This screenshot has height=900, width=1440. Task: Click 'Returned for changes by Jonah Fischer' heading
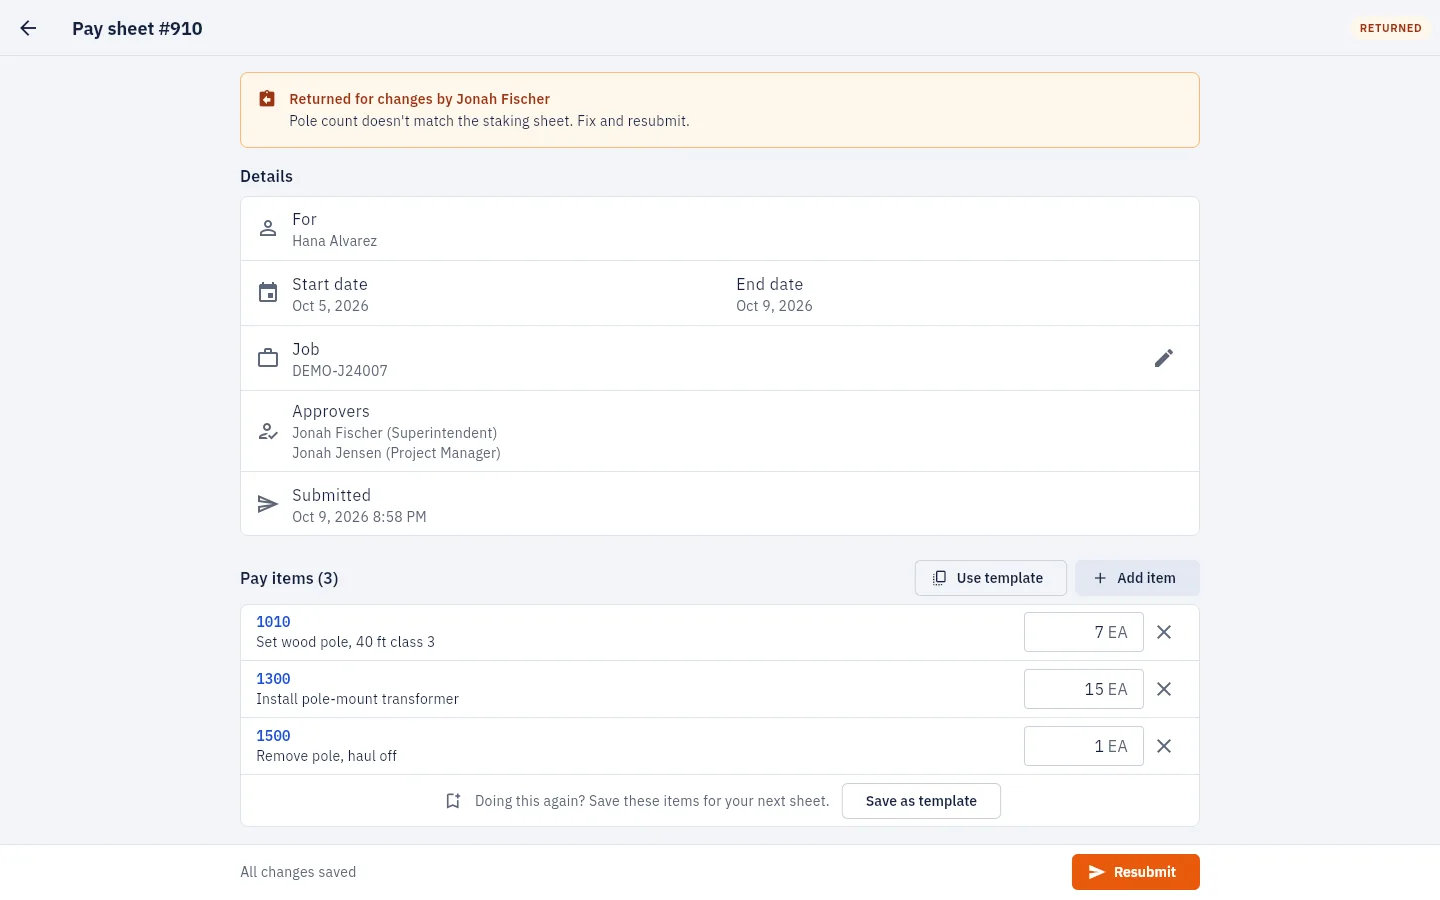[x=420, y=99]
